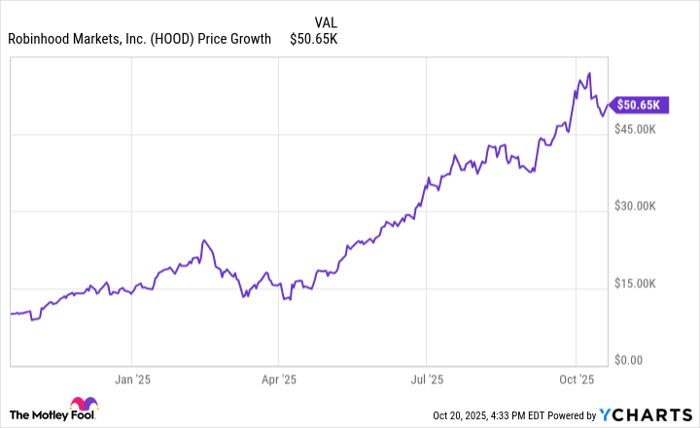Select the Jul '25 axis label
Image resolution: width=700 pixels, height=428 pixels.
[x=426, y=380]
